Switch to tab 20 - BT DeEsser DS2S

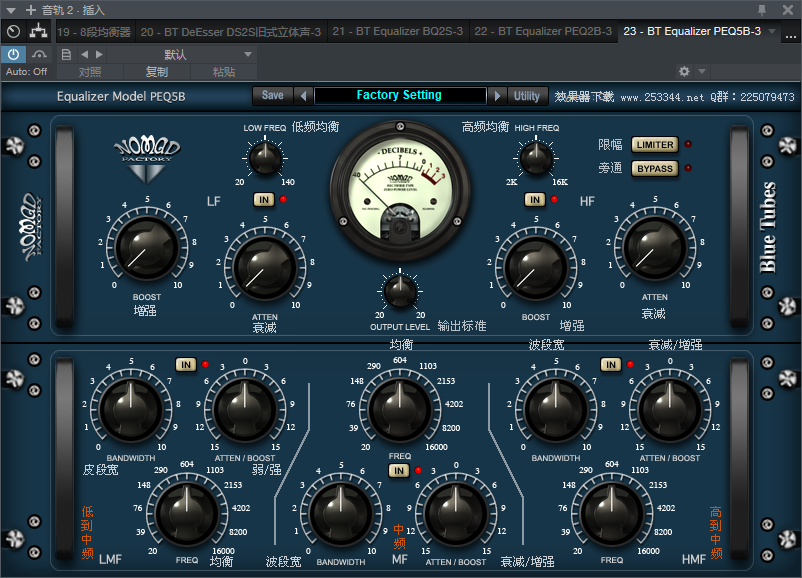coord(231,32)
